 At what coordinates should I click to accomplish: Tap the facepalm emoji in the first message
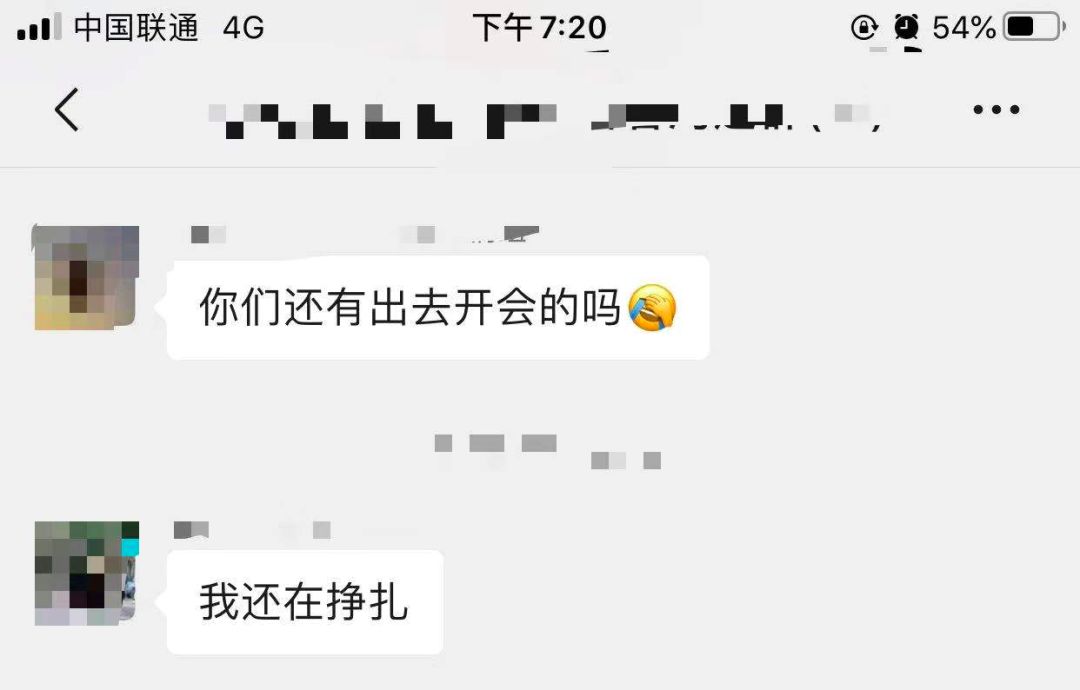click(652, 307)
